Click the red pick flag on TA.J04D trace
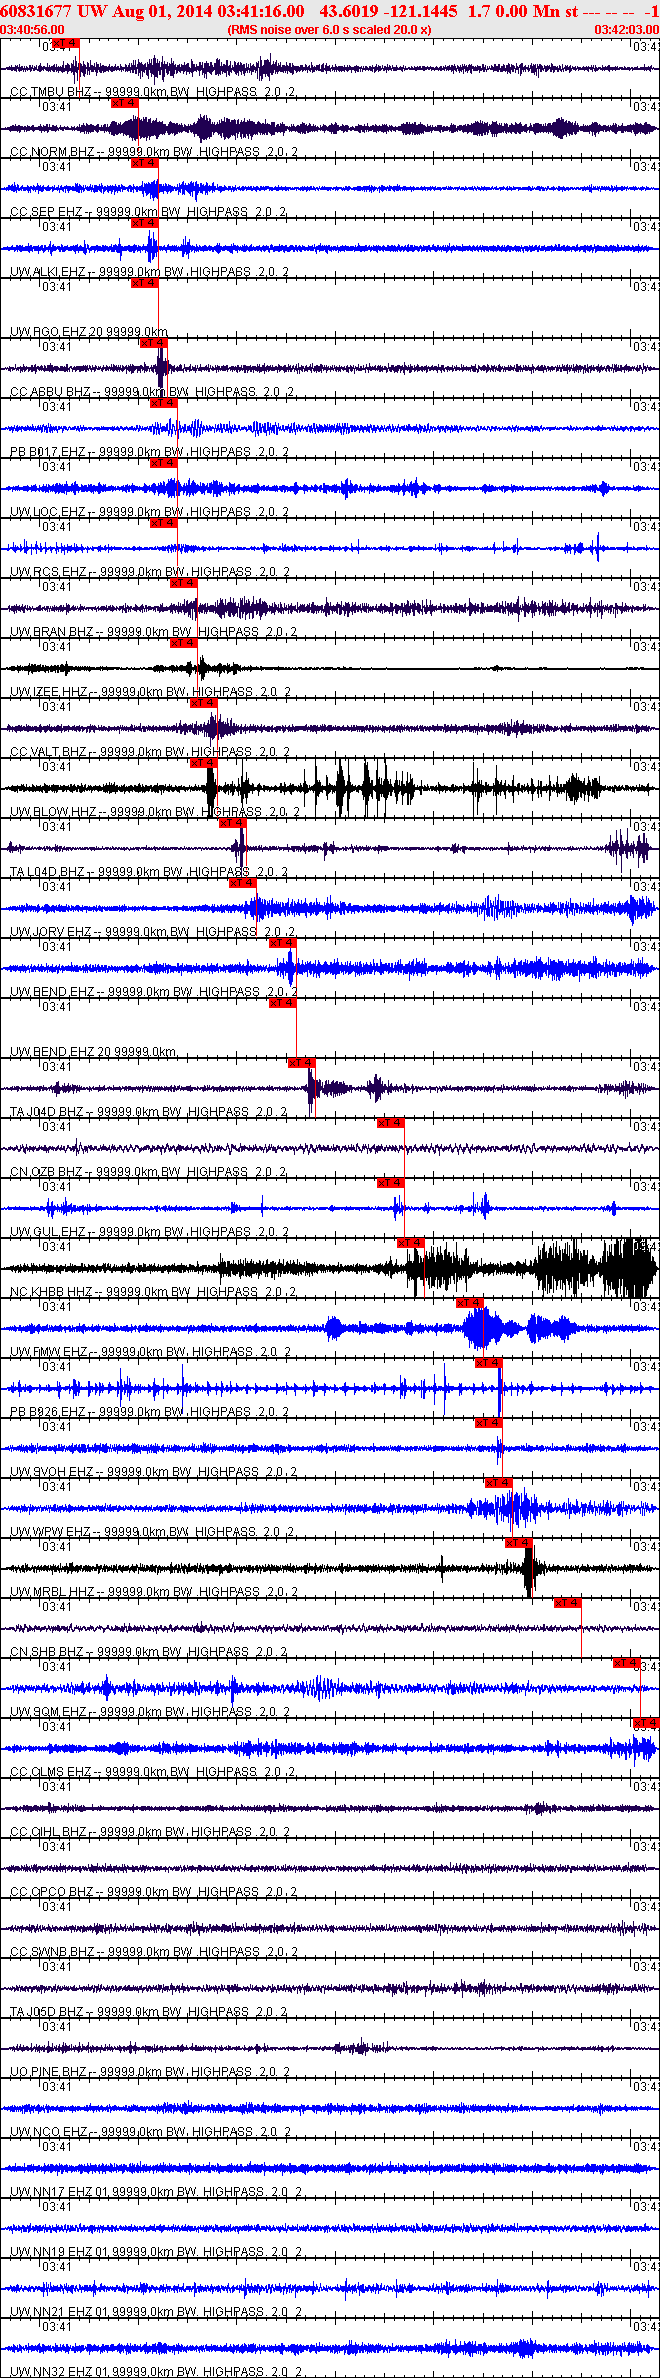This screenshot has height=2378, width=660. click(301, 1063)
